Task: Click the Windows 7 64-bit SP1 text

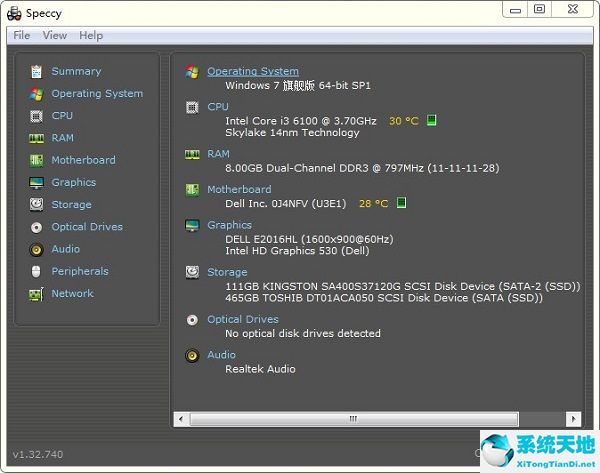Action: click(x=298, y=85)
